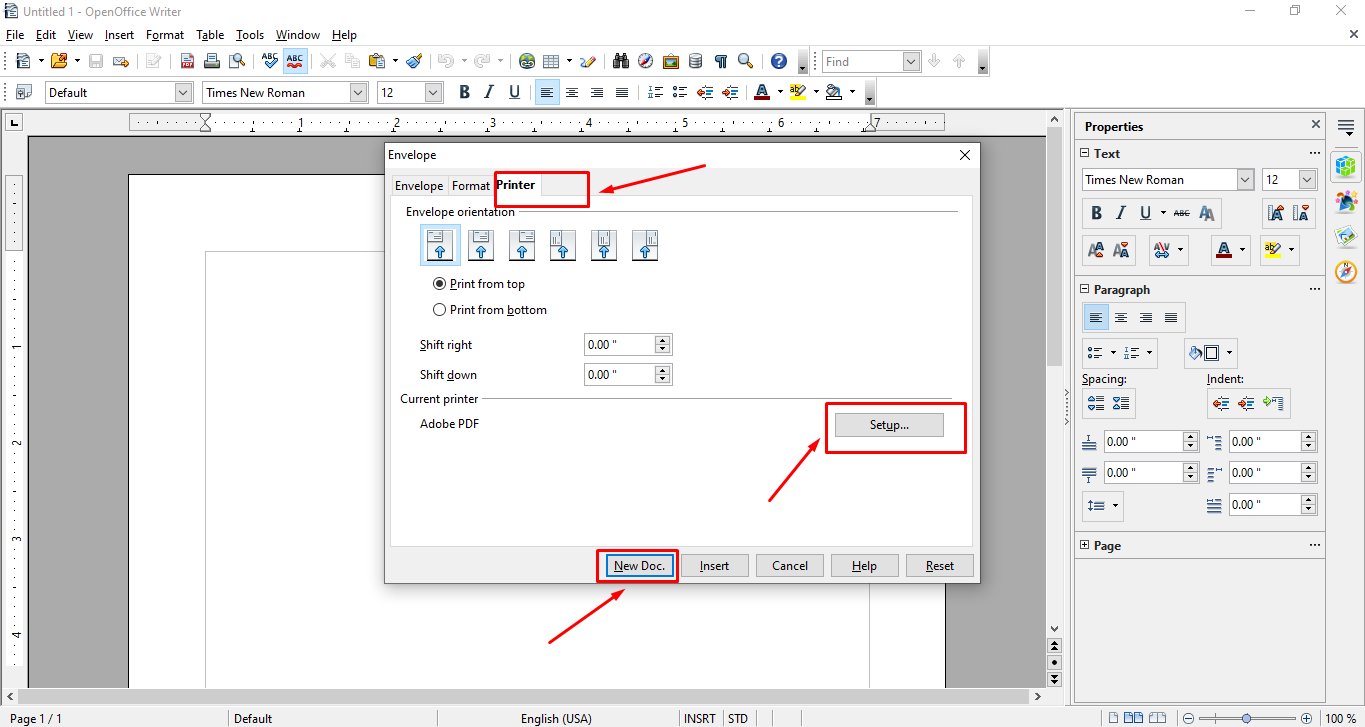Click the Setup... button
This screenshot has width=1365, height=727.
[x=889, y=425]
